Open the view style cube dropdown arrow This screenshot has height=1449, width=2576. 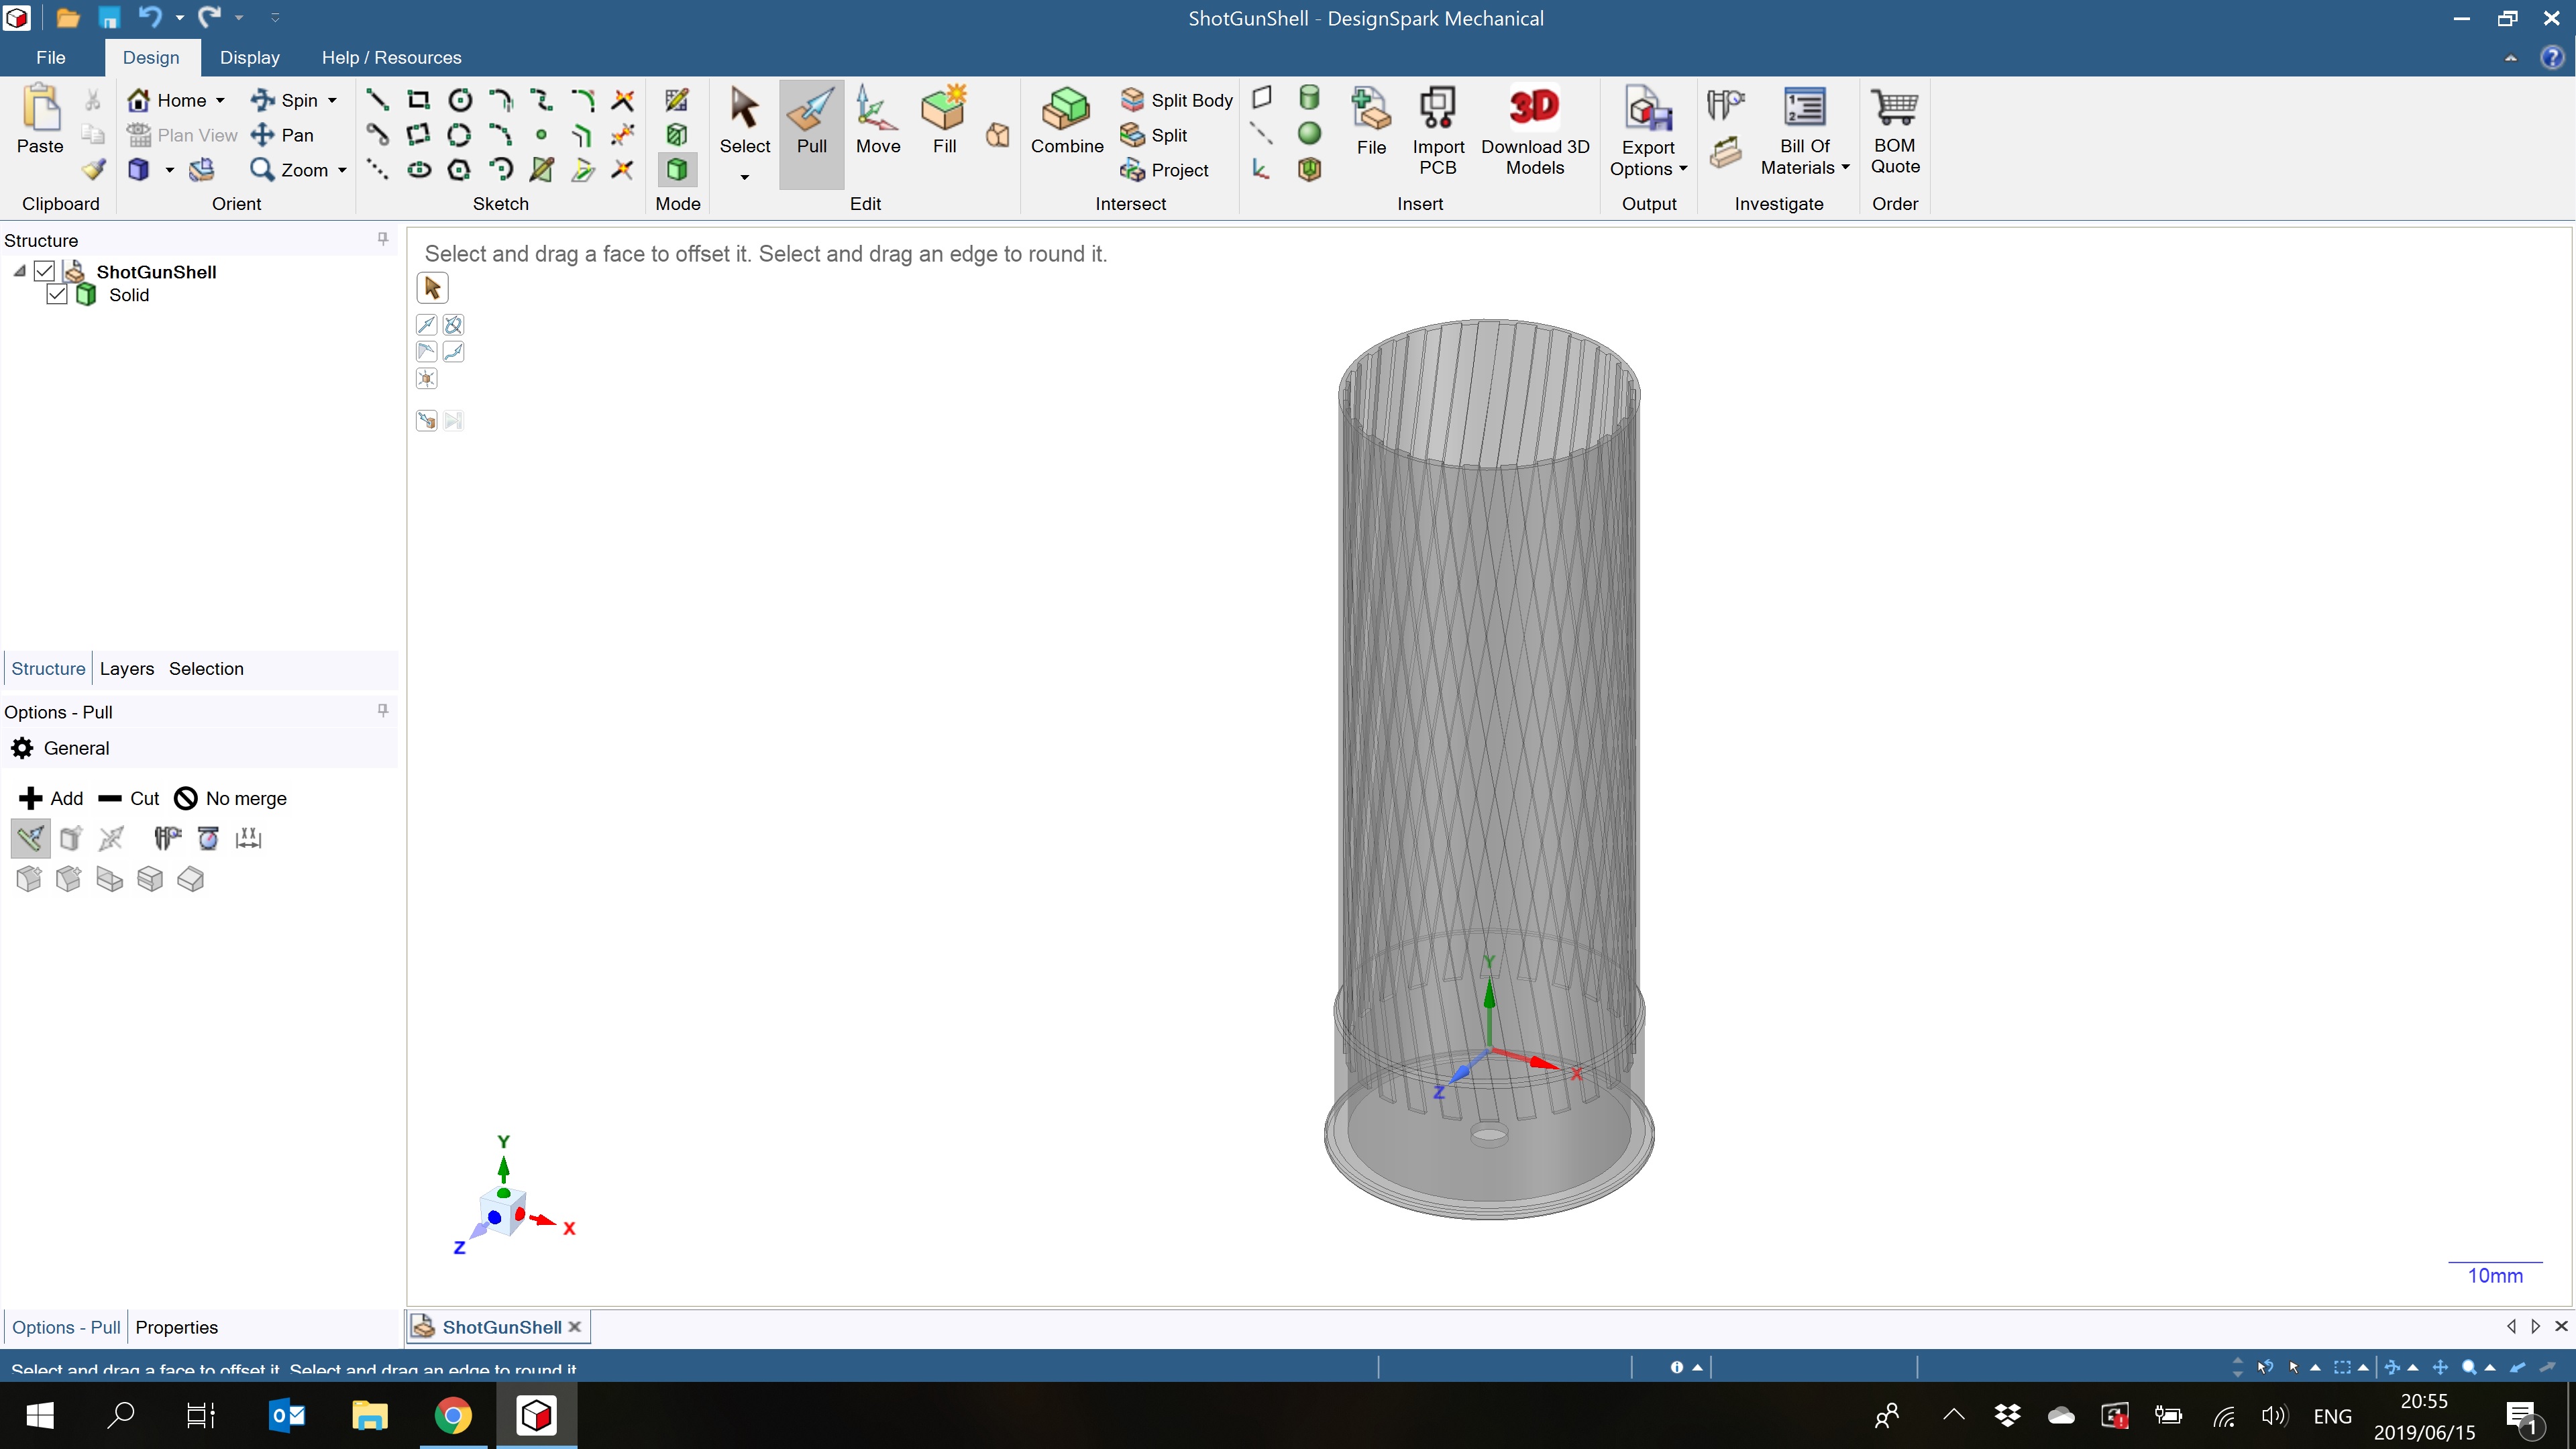(x=169, y=170)
